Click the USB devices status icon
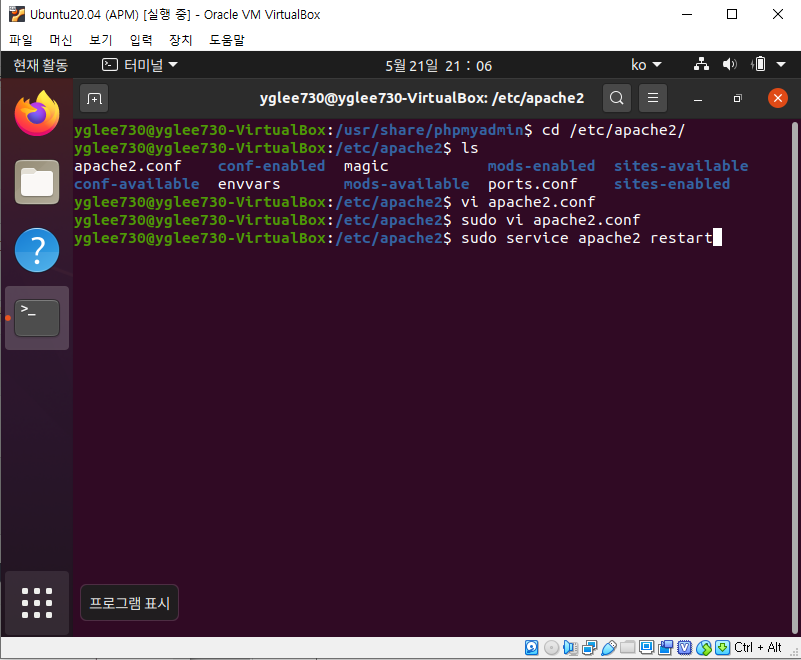Viewport: 801px width, 660px height. pos(608,648)
